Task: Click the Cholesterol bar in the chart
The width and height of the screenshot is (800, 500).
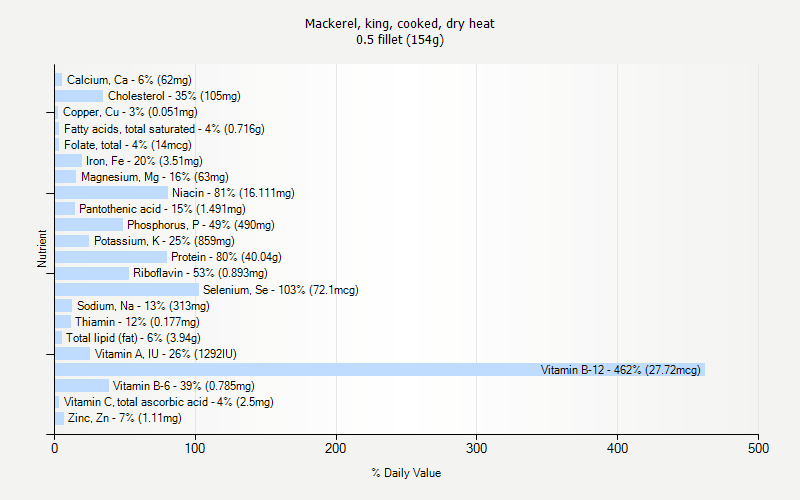Action: [x=79, y=96]
